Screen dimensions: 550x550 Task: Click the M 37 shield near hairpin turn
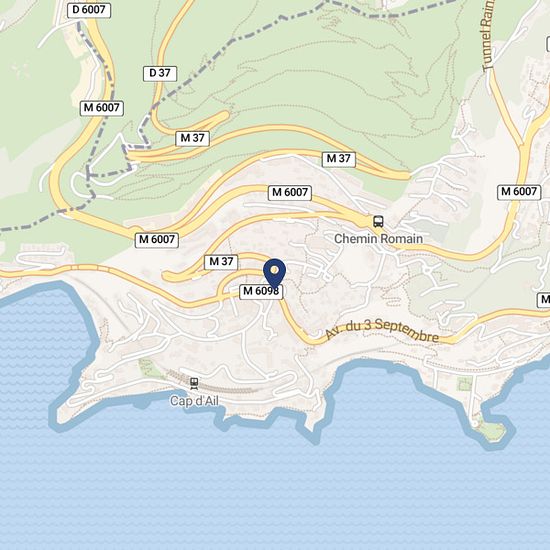tap(192, 139)
